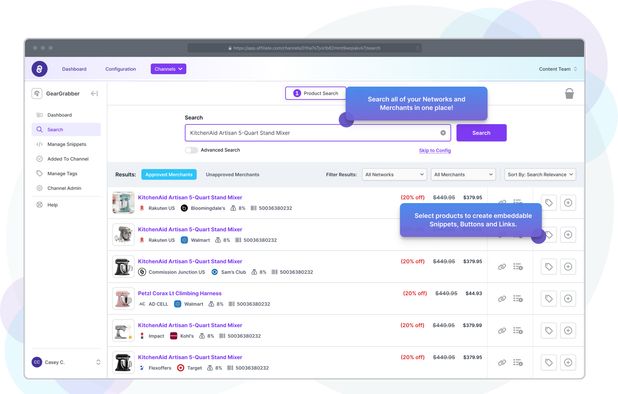Open the Petzl Corax harness thumbnail
618x394 pixels.
[123, 299]
